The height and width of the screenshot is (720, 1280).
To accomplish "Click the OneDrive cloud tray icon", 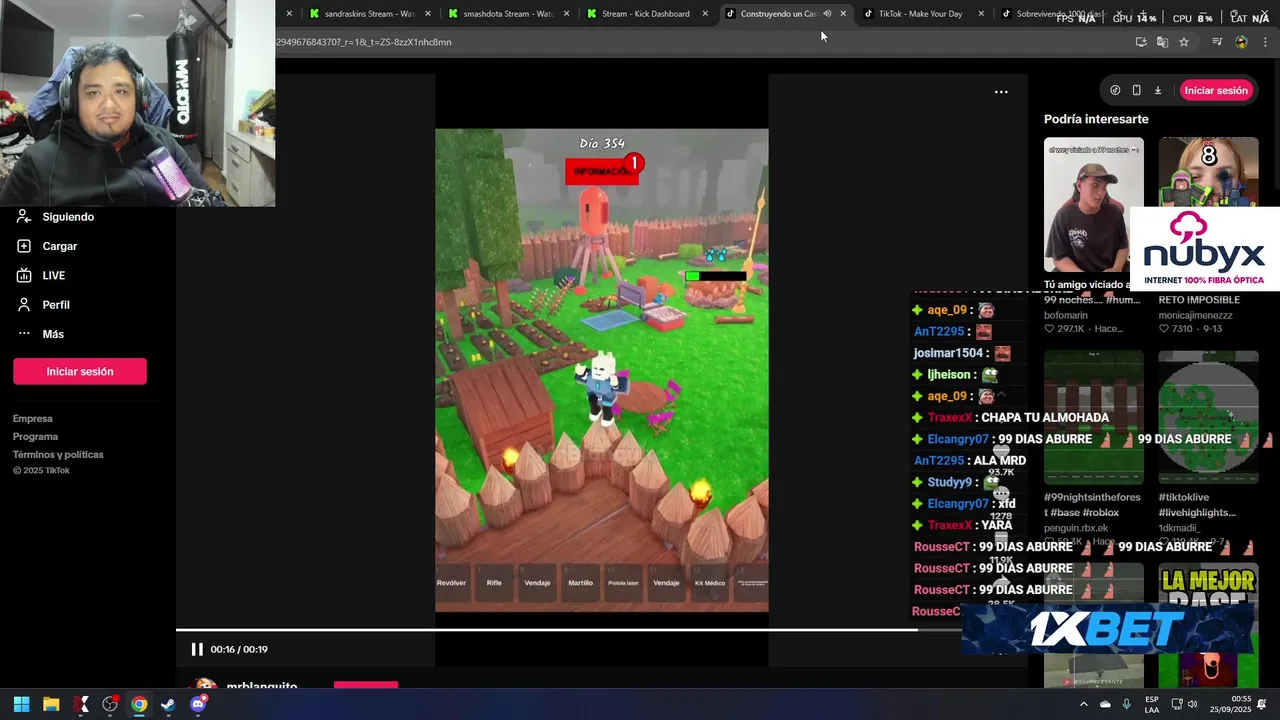I will (x=1105, y=704).
